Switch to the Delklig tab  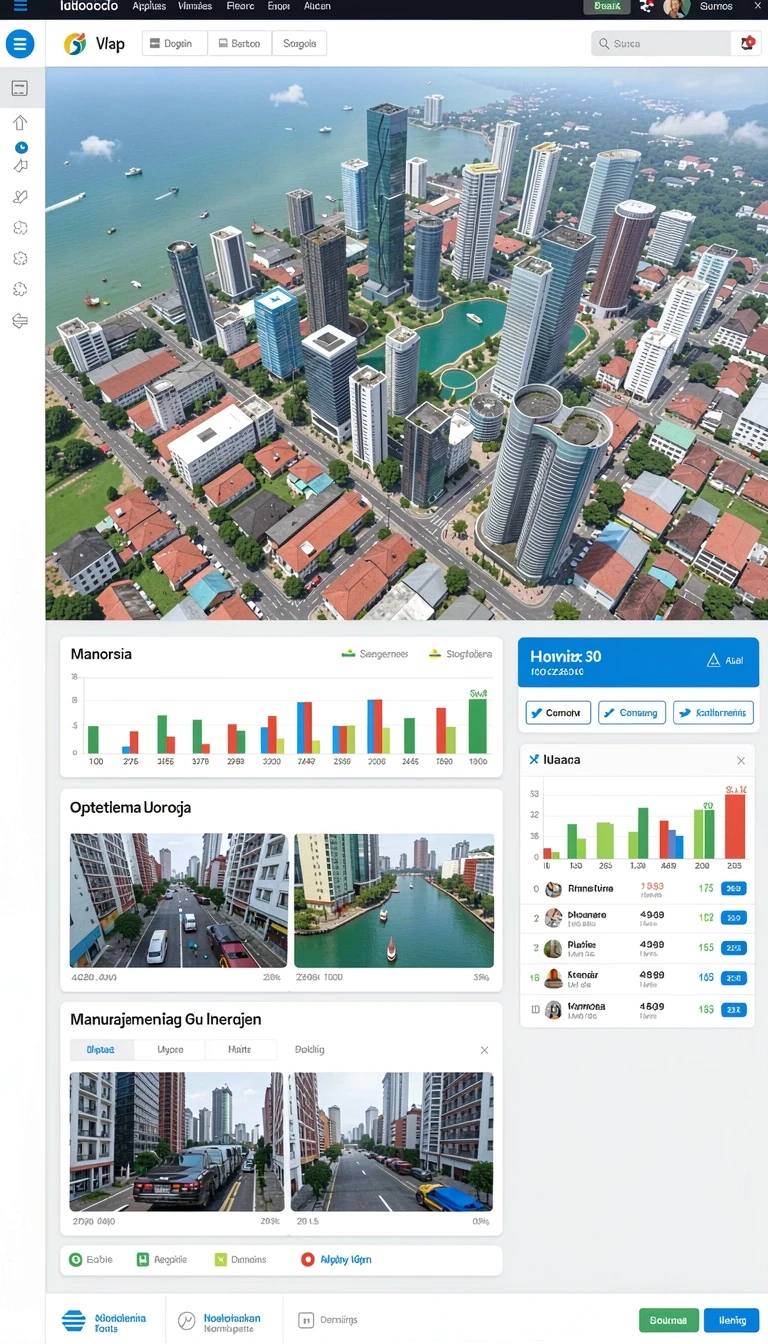(309, 1050)
